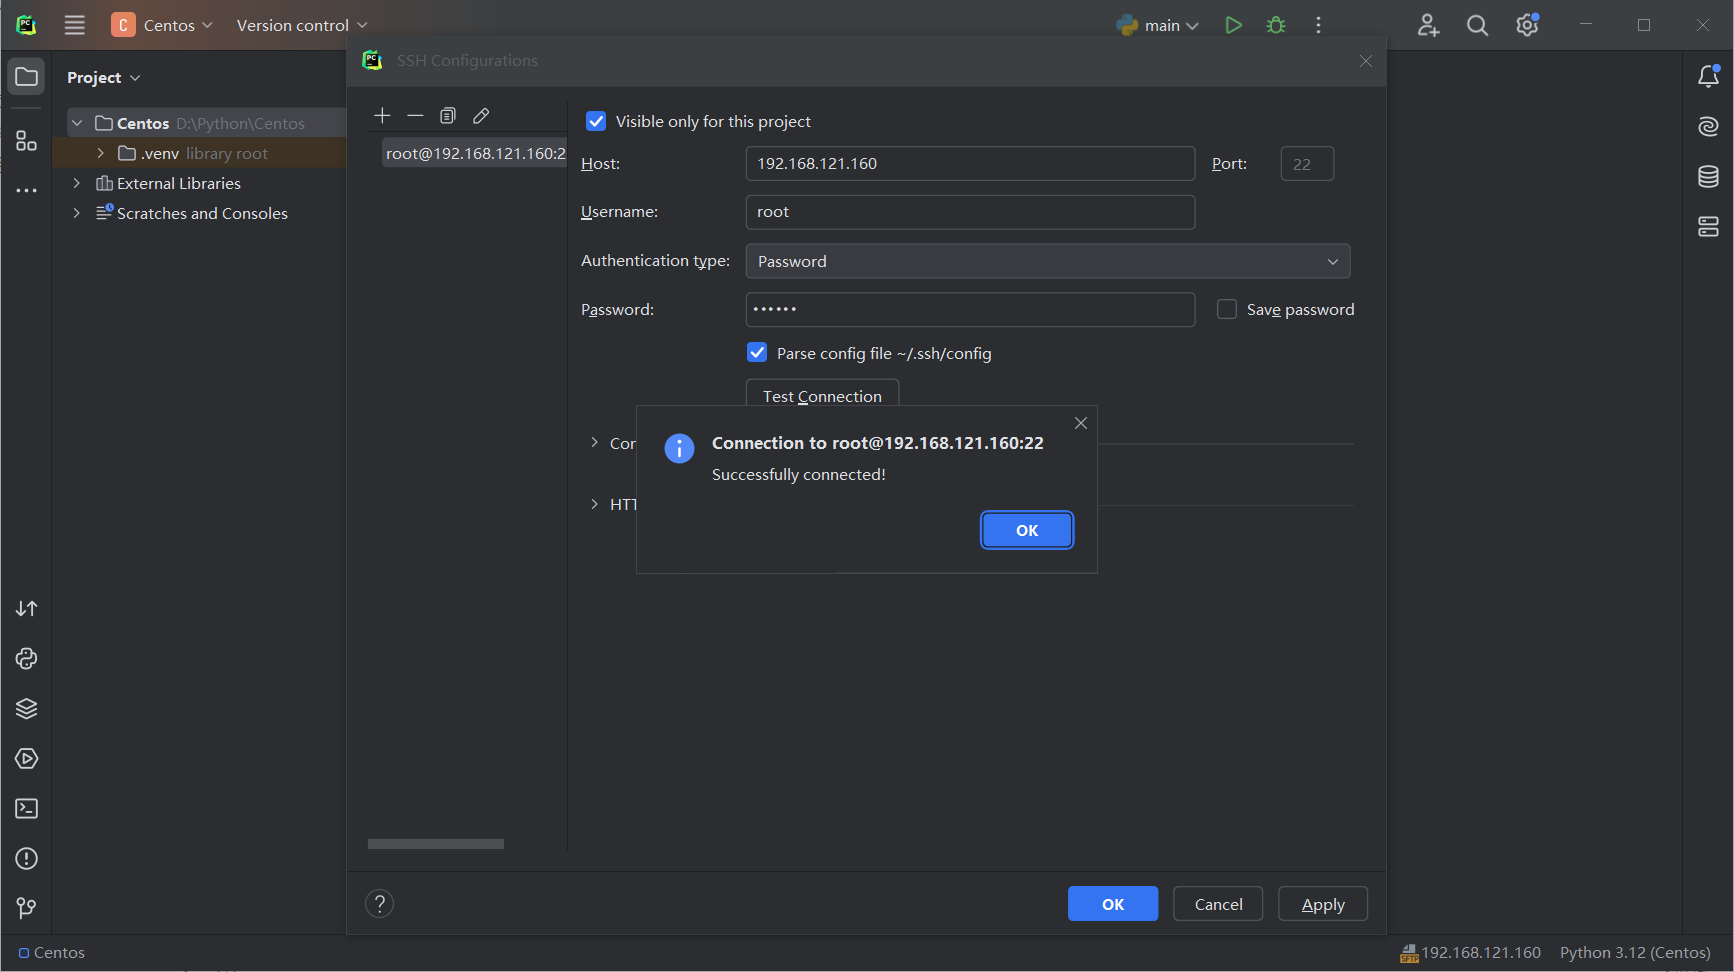Open the Project tool window folder icon
1734x972 pixels.
pyautogui.click(x=27, y=77)
